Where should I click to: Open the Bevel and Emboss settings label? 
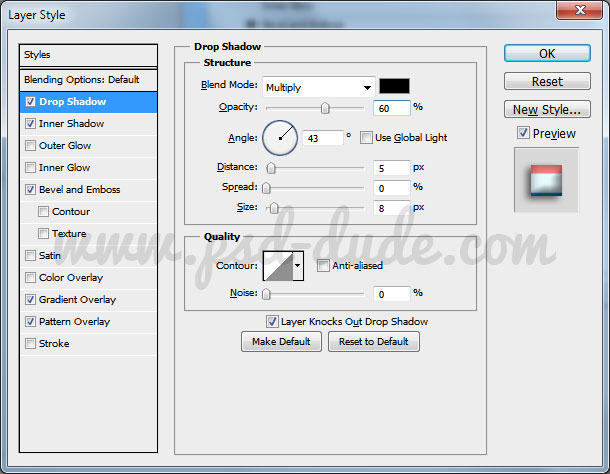click(80, 190)
